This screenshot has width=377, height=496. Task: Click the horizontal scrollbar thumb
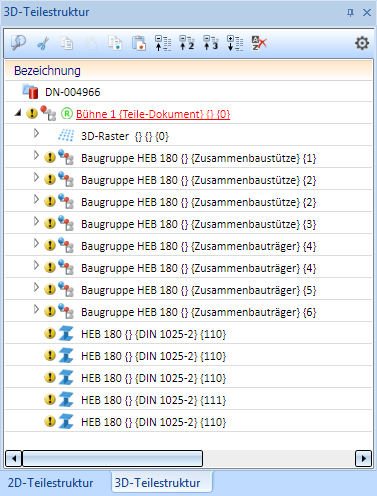pos(112,459)
